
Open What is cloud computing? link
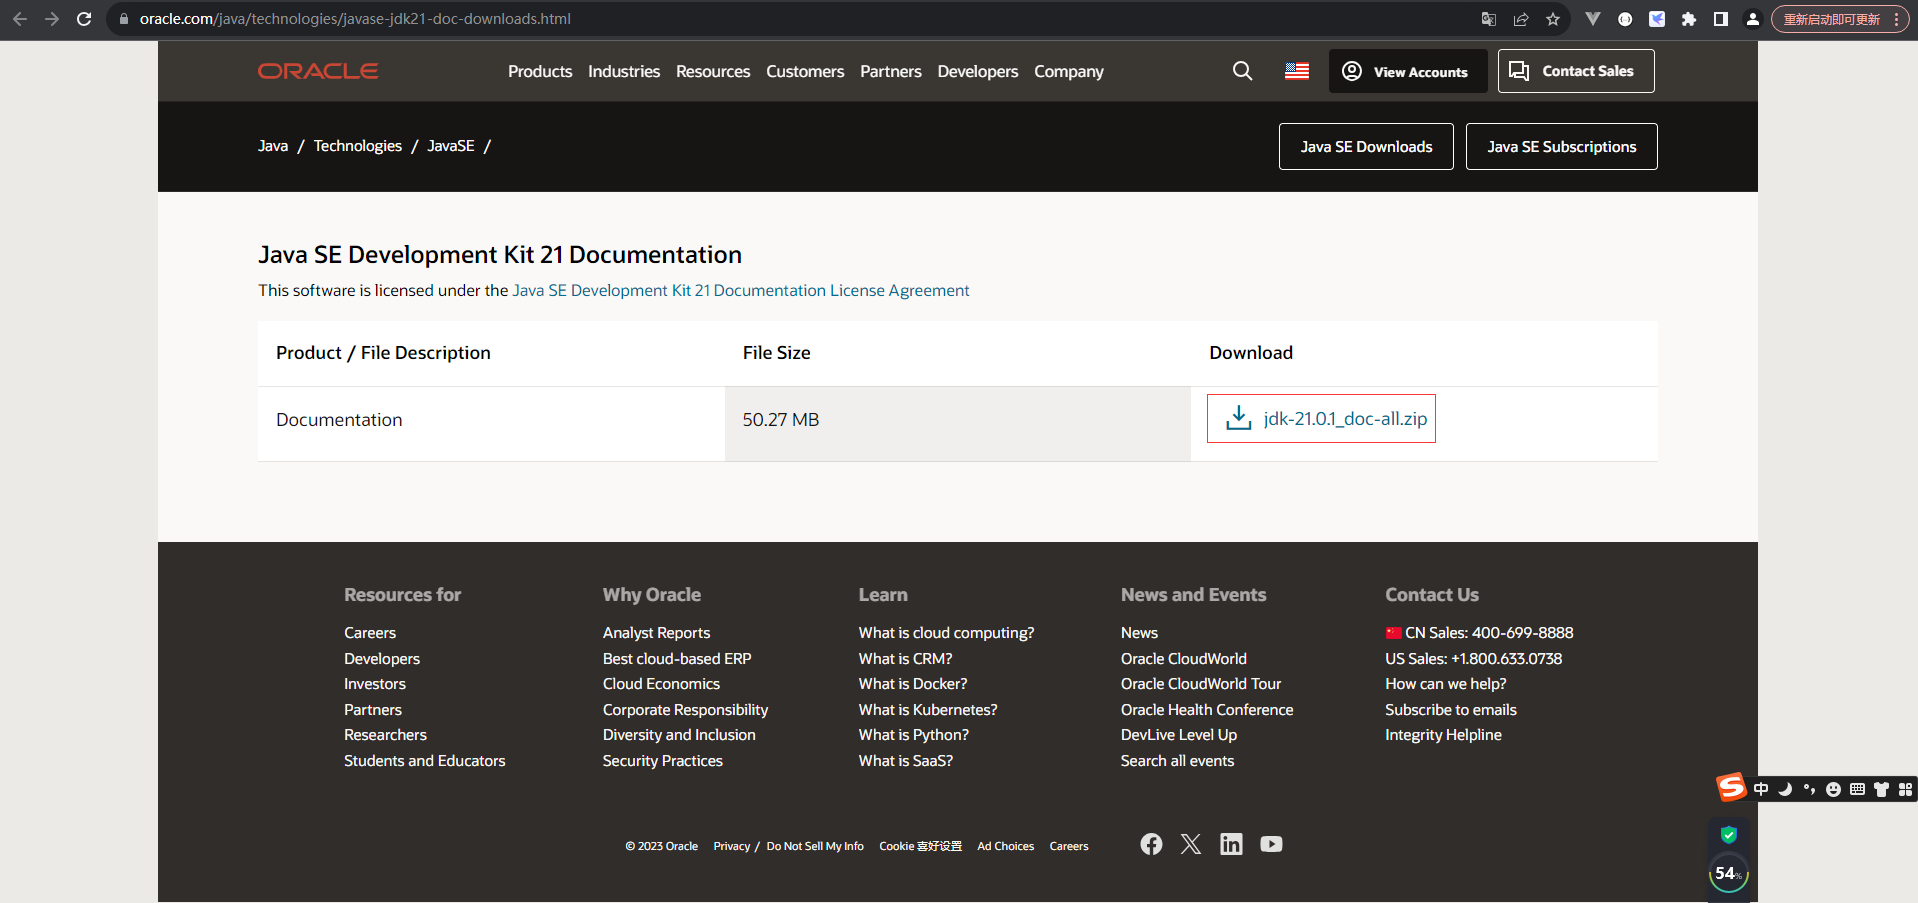click(x=946, y=633)
